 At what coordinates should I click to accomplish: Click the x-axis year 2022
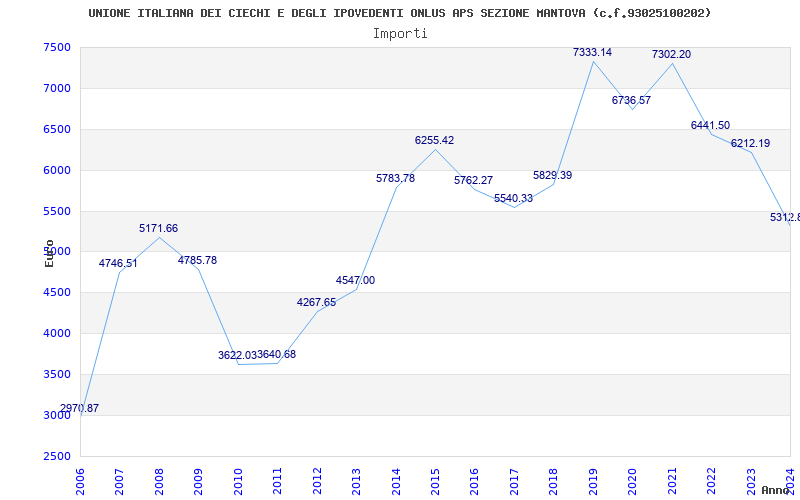(711, 482)
